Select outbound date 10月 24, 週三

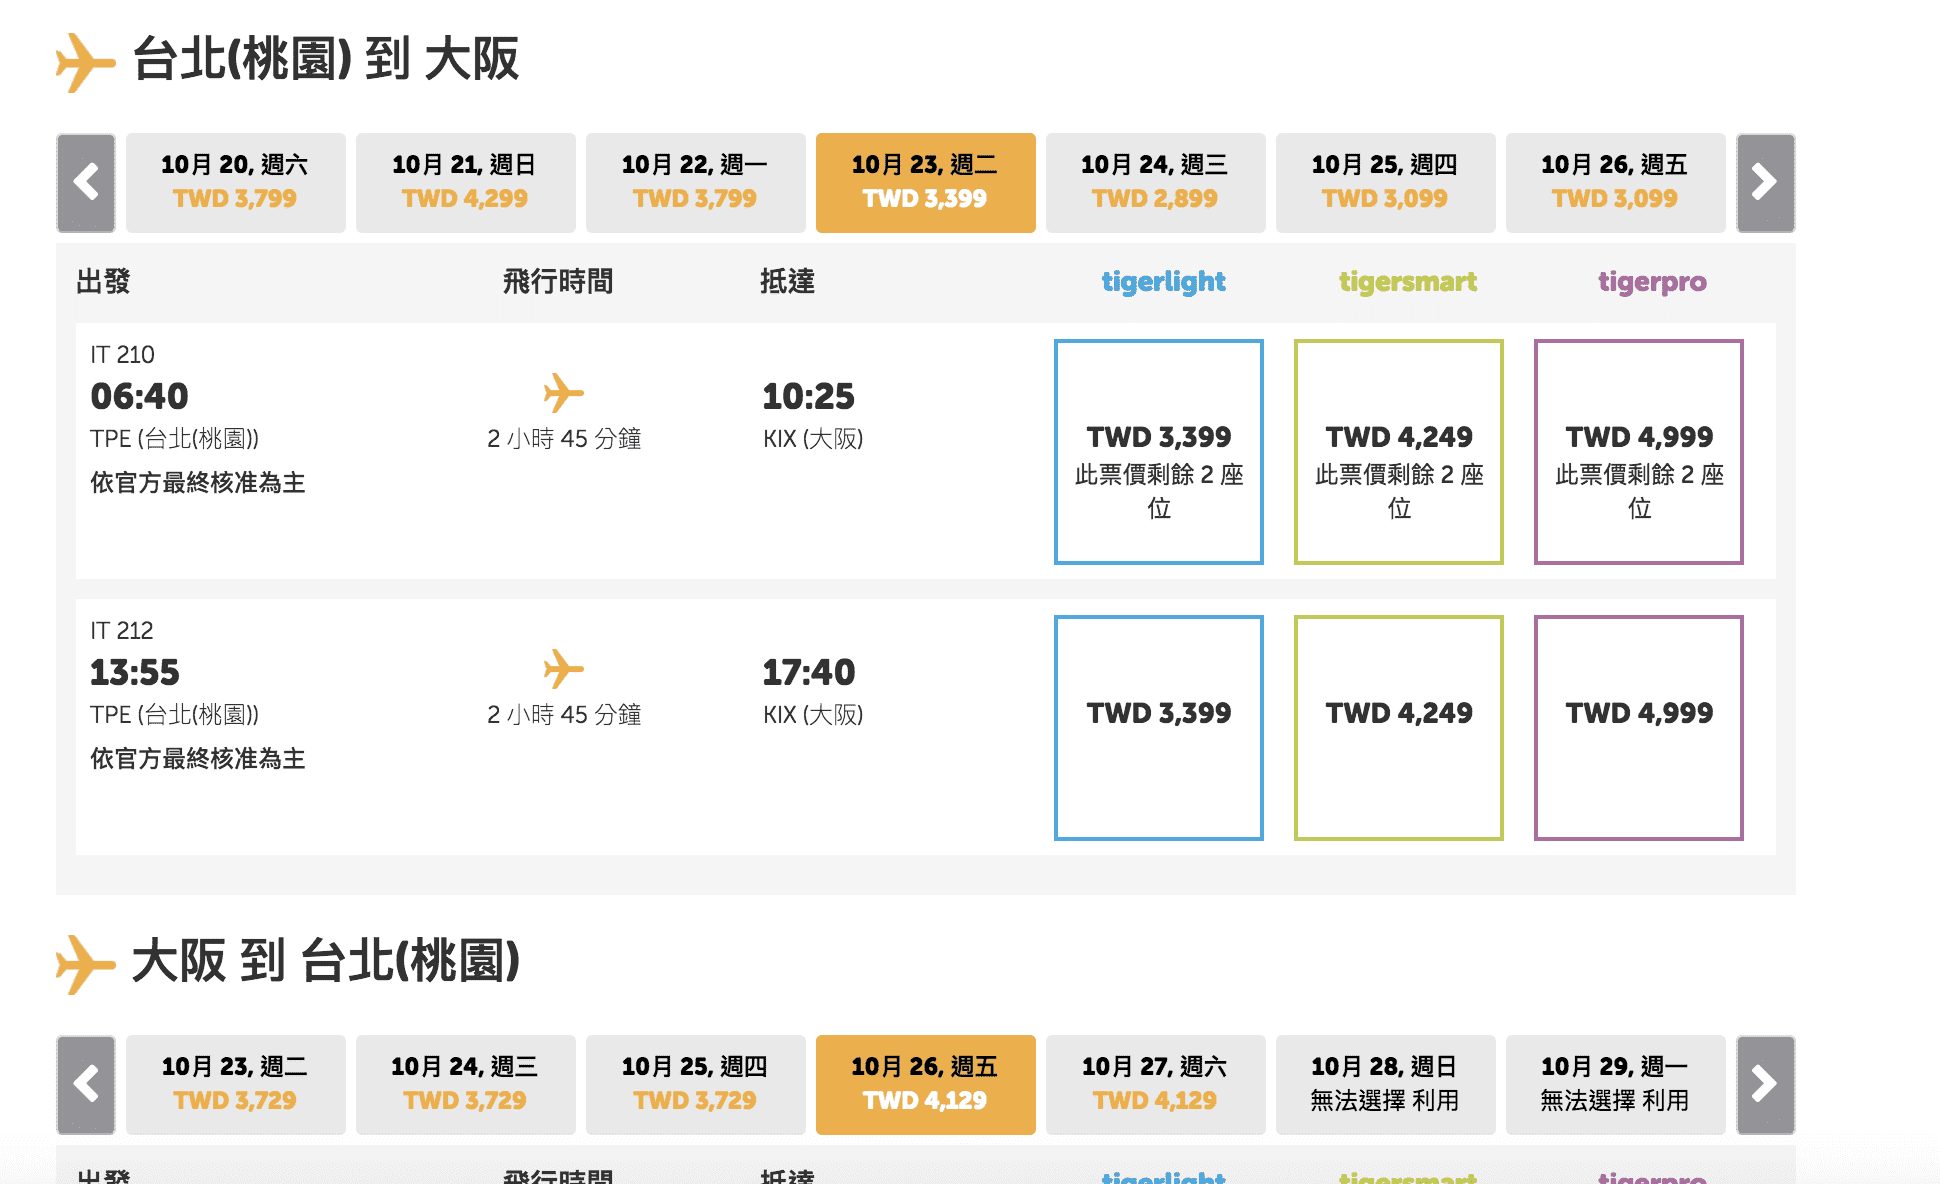tap(1156, 183)
